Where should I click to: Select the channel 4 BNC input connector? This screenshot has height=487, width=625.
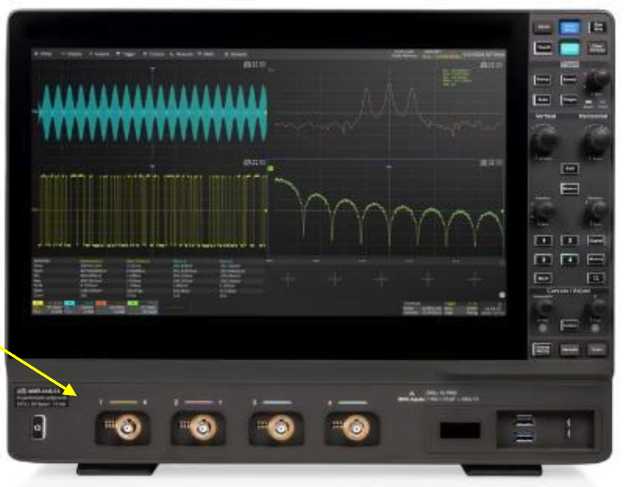coord(350,428)
